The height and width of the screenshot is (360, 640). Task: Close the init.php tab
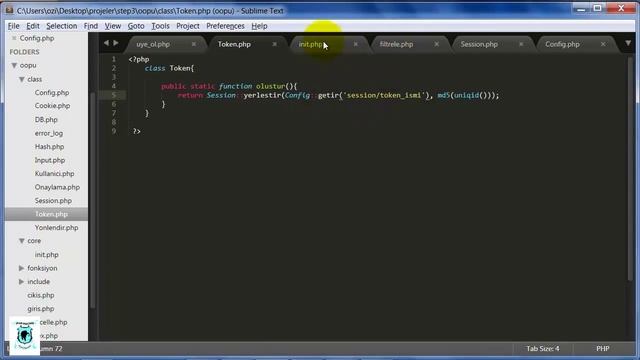click(356, 44)
